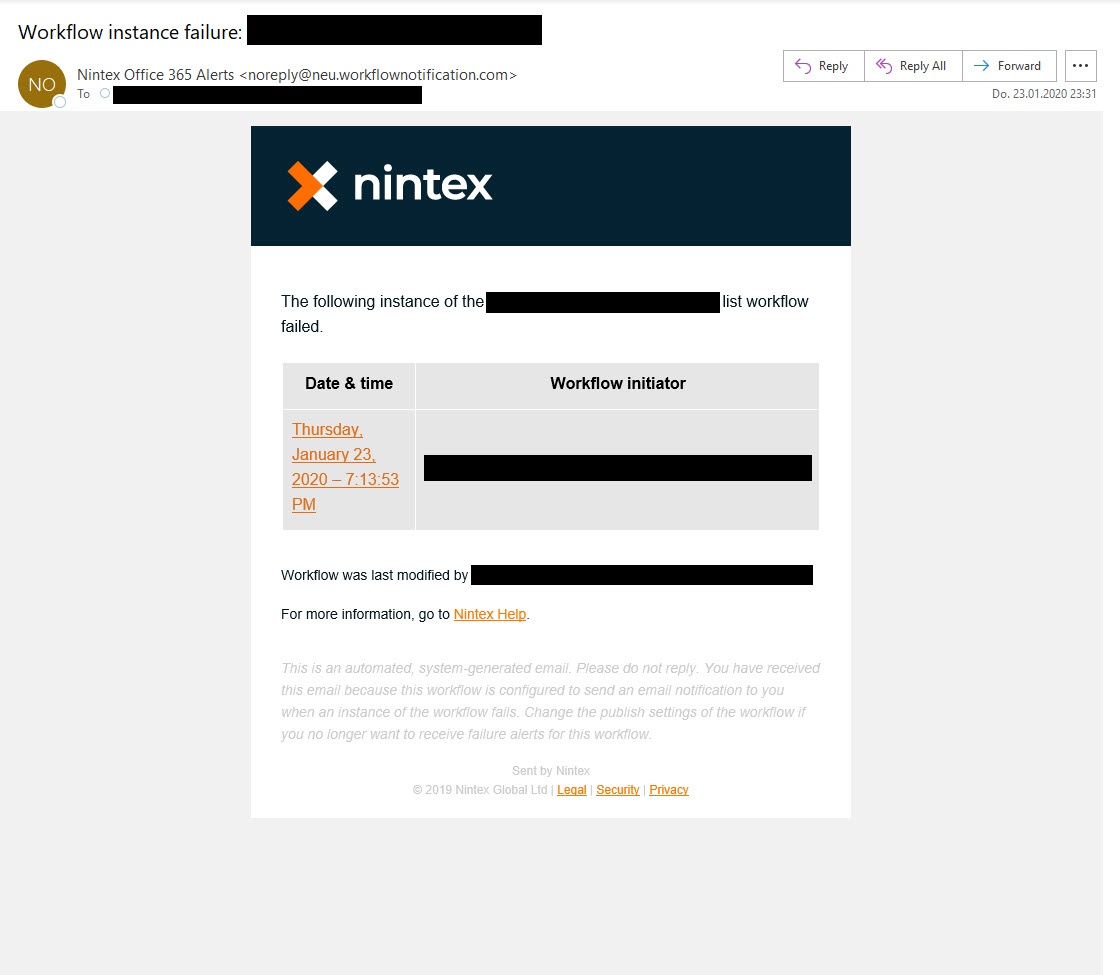Click the Workflow initiator column header
This screenshot has height=975, width=1120.
[618, 384]
